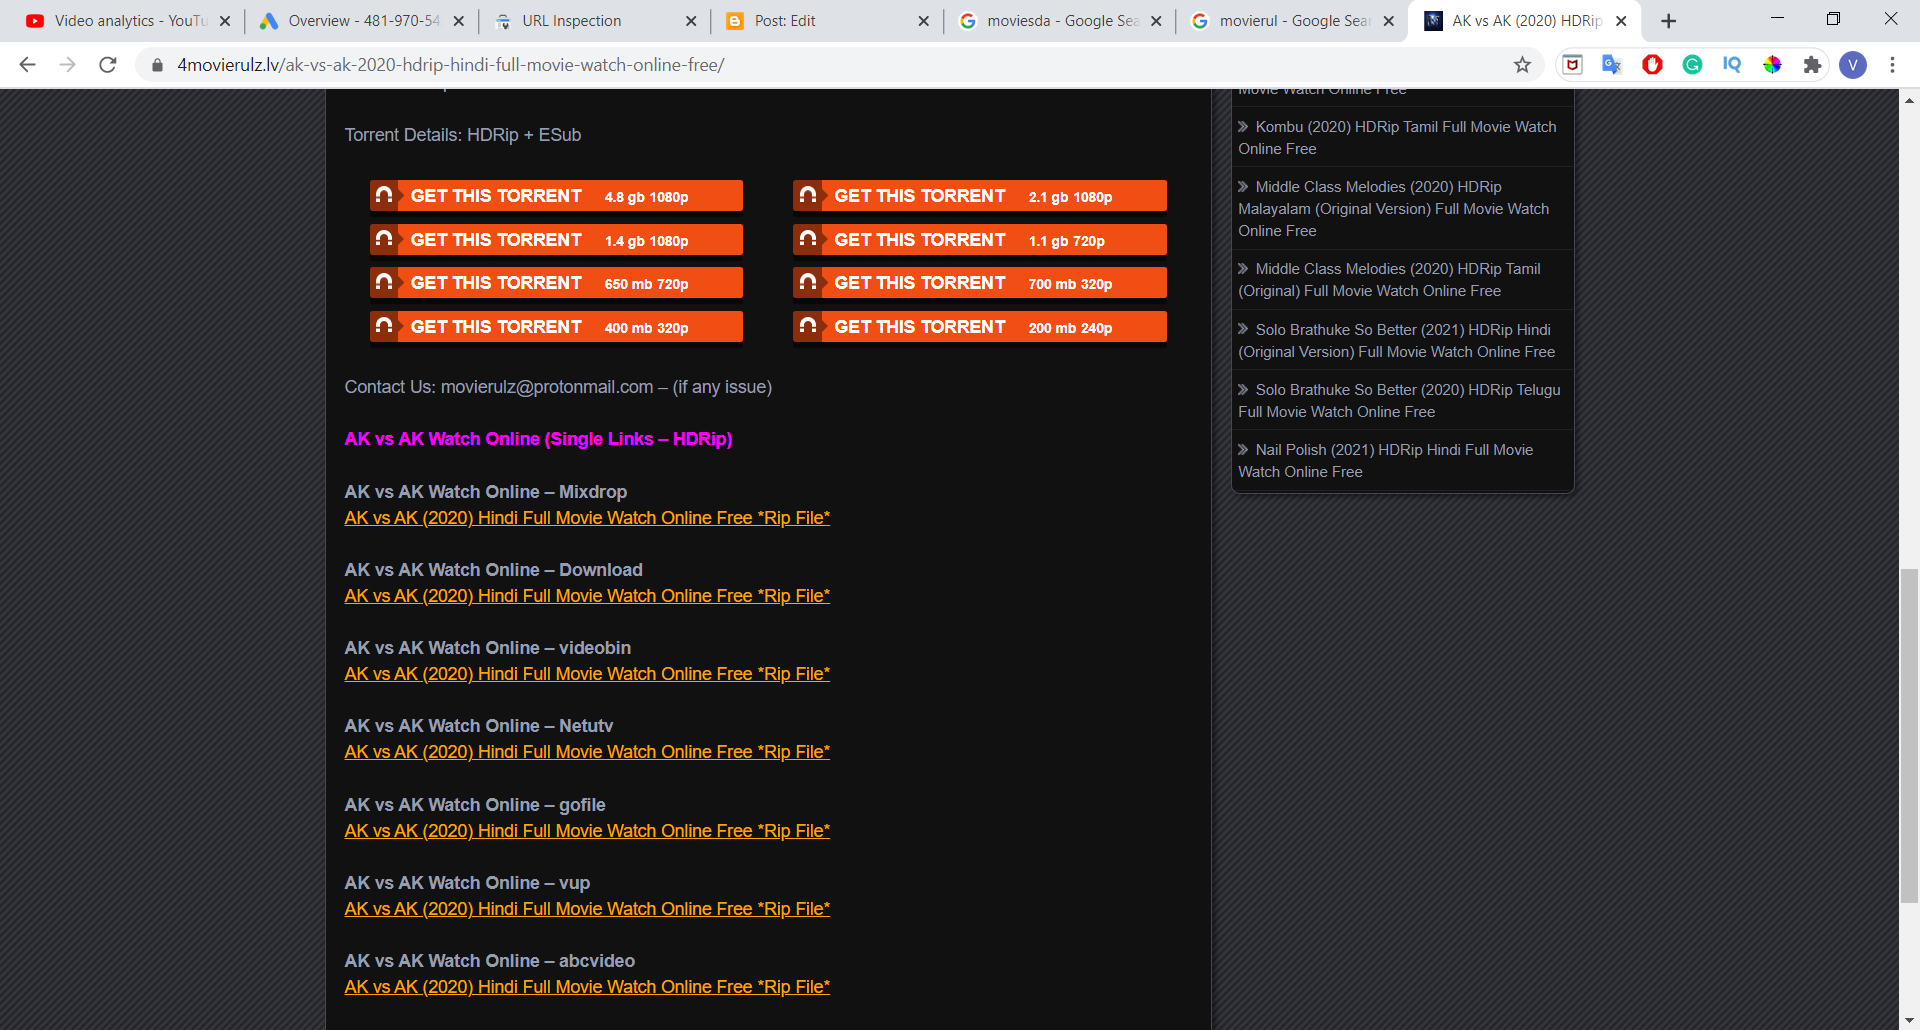This screenshot has width=1920, height=1030.
Task: Switch to the Post: Edit tab
Action: pos(827,21)
